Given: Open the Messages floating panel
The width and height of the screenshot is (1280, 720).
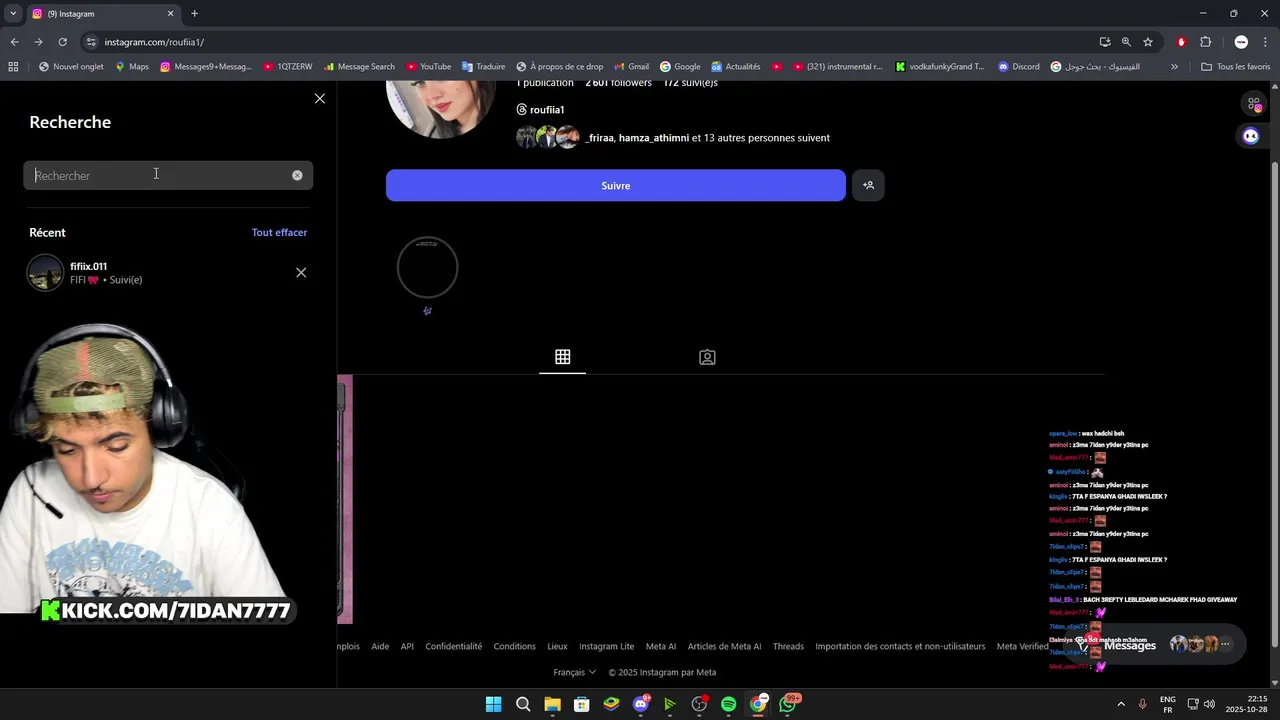Looking at the screenshot, I should pos(1157,645).
